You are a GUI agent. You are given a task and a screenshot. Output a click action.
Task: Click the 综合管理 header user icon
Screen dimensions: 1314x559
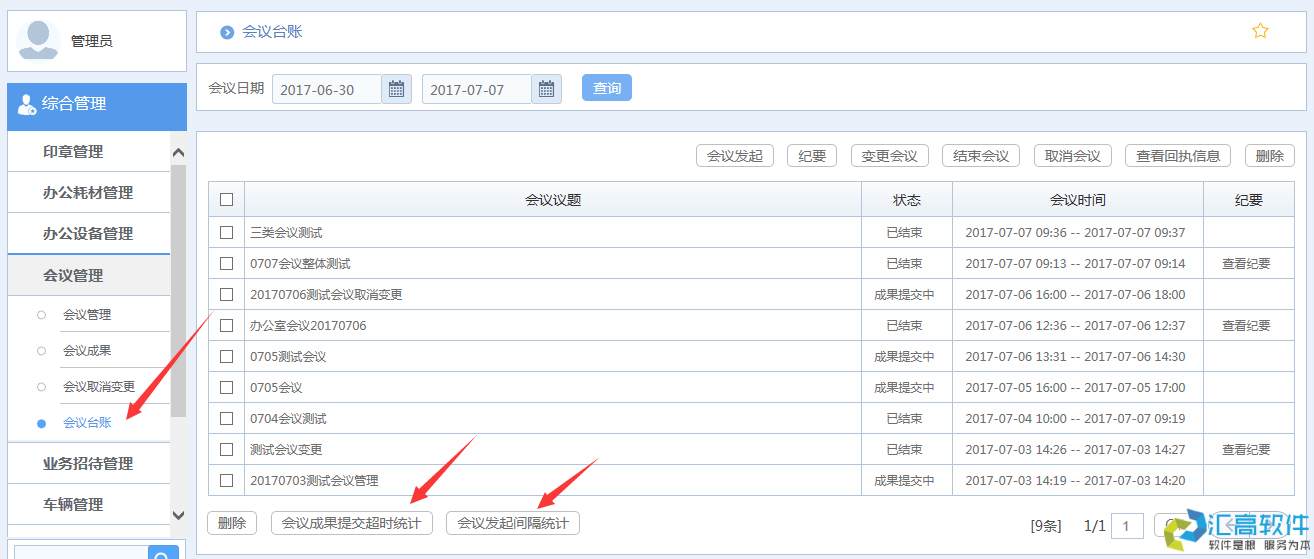pyautogui.click(x=27, y=104)
